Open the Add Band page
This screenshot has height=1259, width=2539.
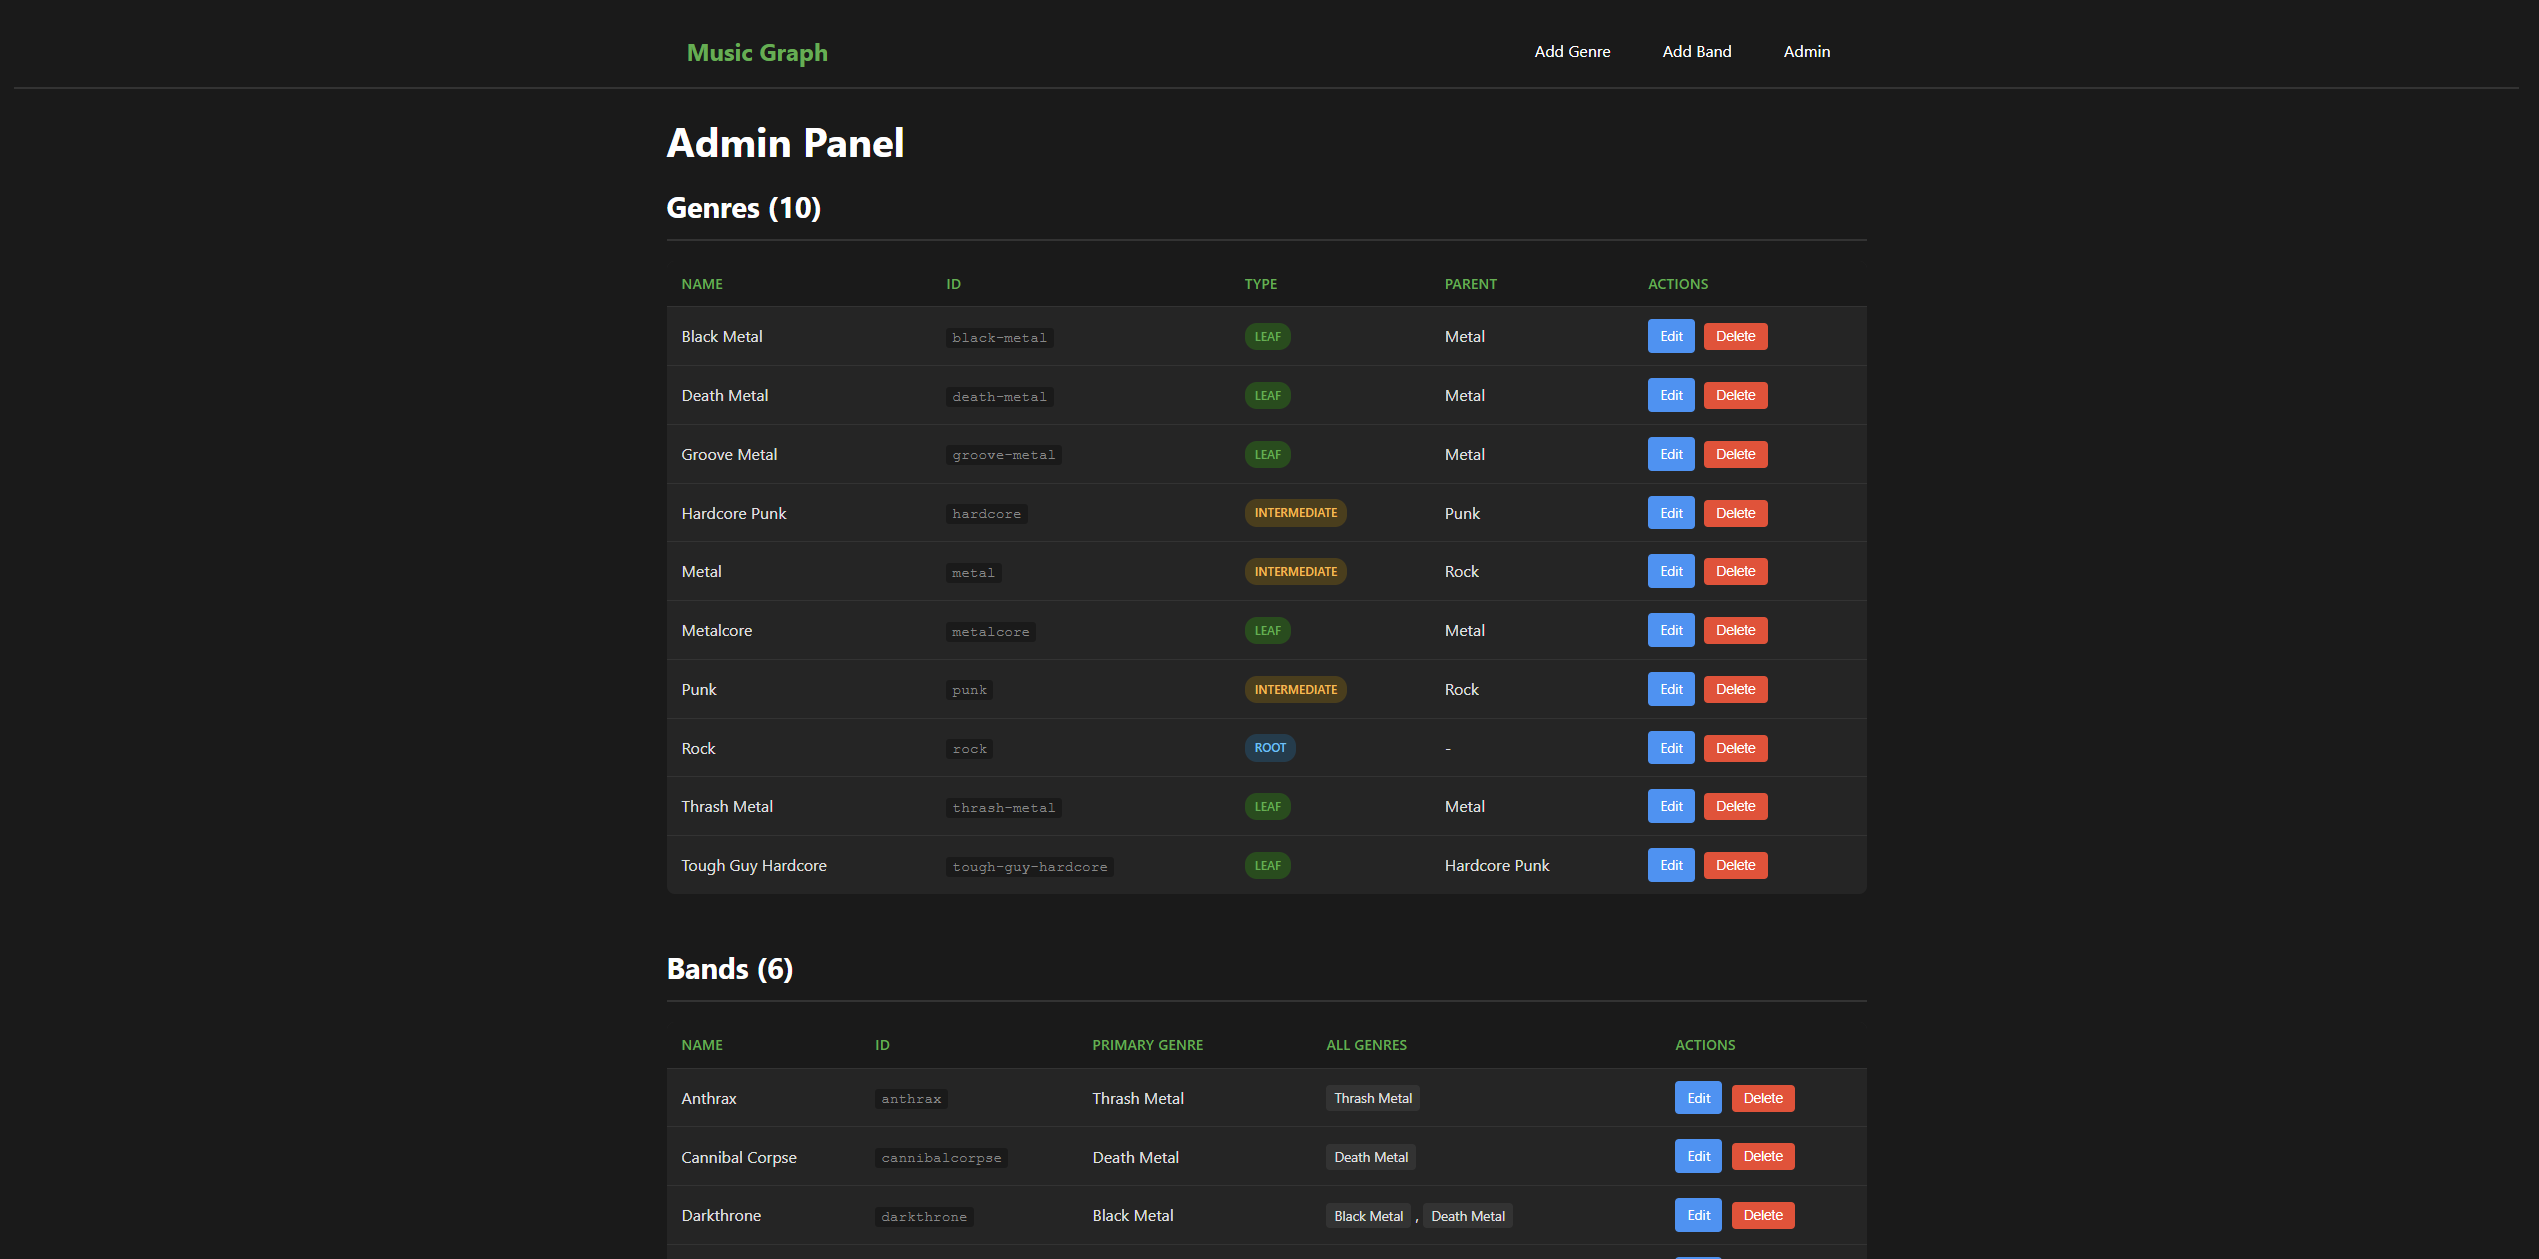pyautogui.click(x=1696, y=51)
